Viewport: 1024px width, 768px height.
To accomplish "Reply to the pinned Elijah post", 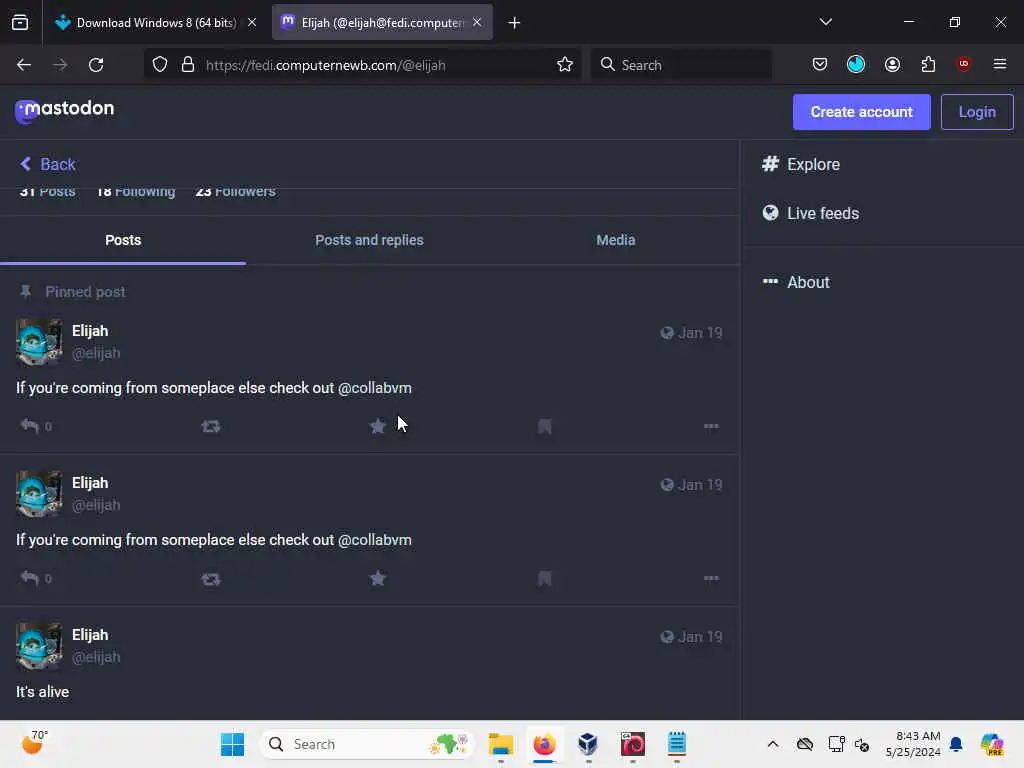I will point(29,426).
